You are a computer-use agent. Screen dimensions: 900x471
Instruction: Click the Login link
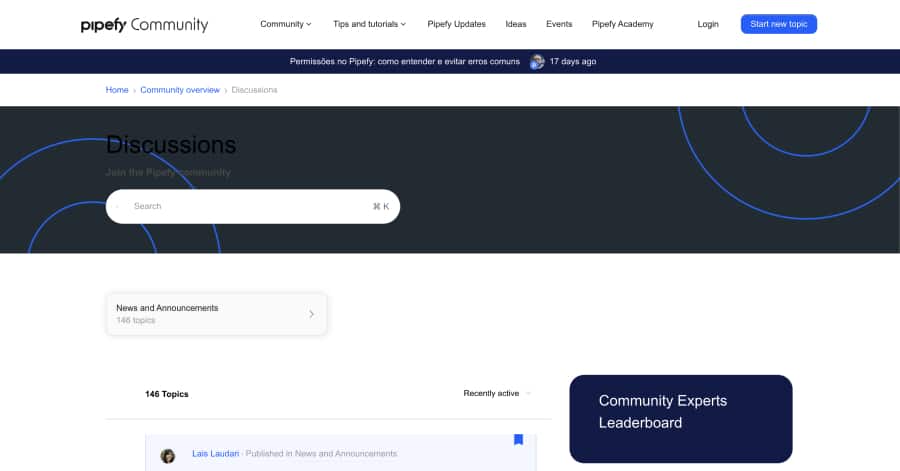coord(708,24)
